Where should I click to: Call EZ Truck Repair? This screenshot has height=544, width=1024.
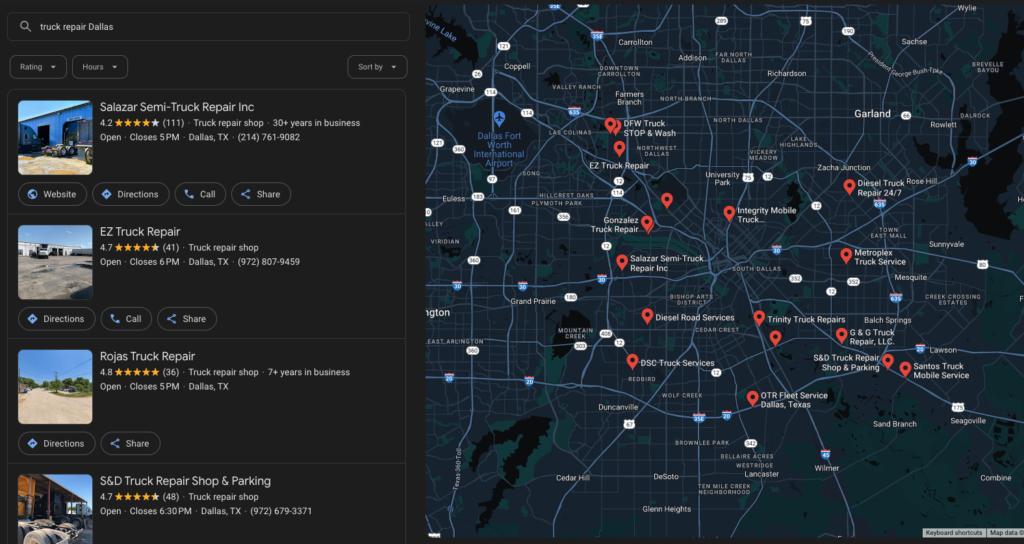[126, 319]
